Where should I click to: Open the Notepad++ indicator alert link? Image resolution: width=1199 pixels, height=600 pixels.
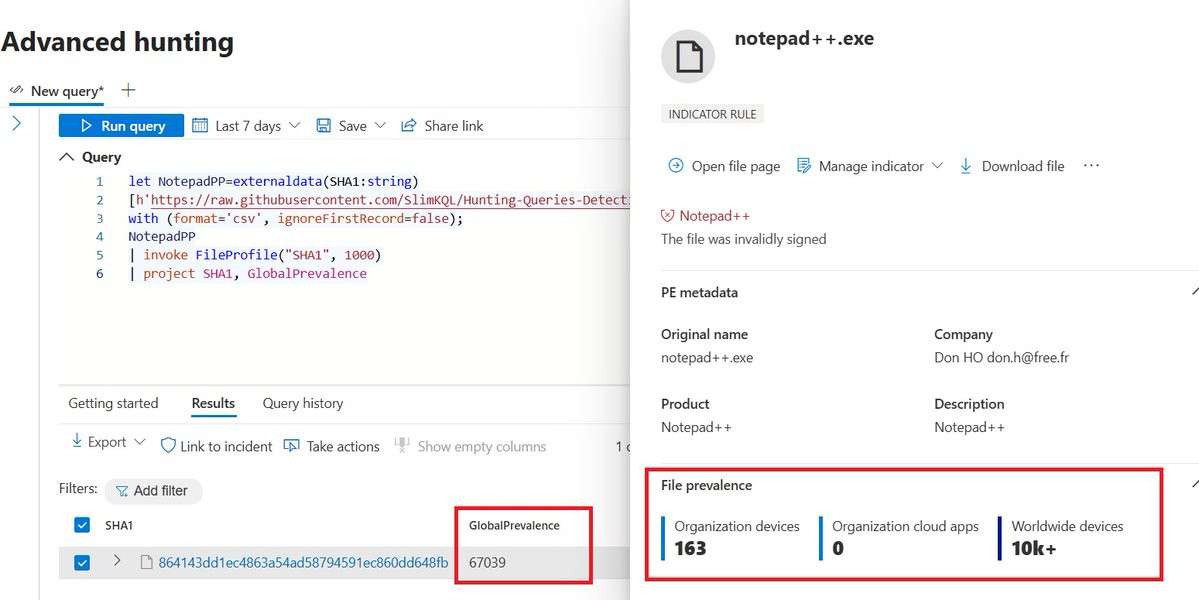[x=715, y=216]
